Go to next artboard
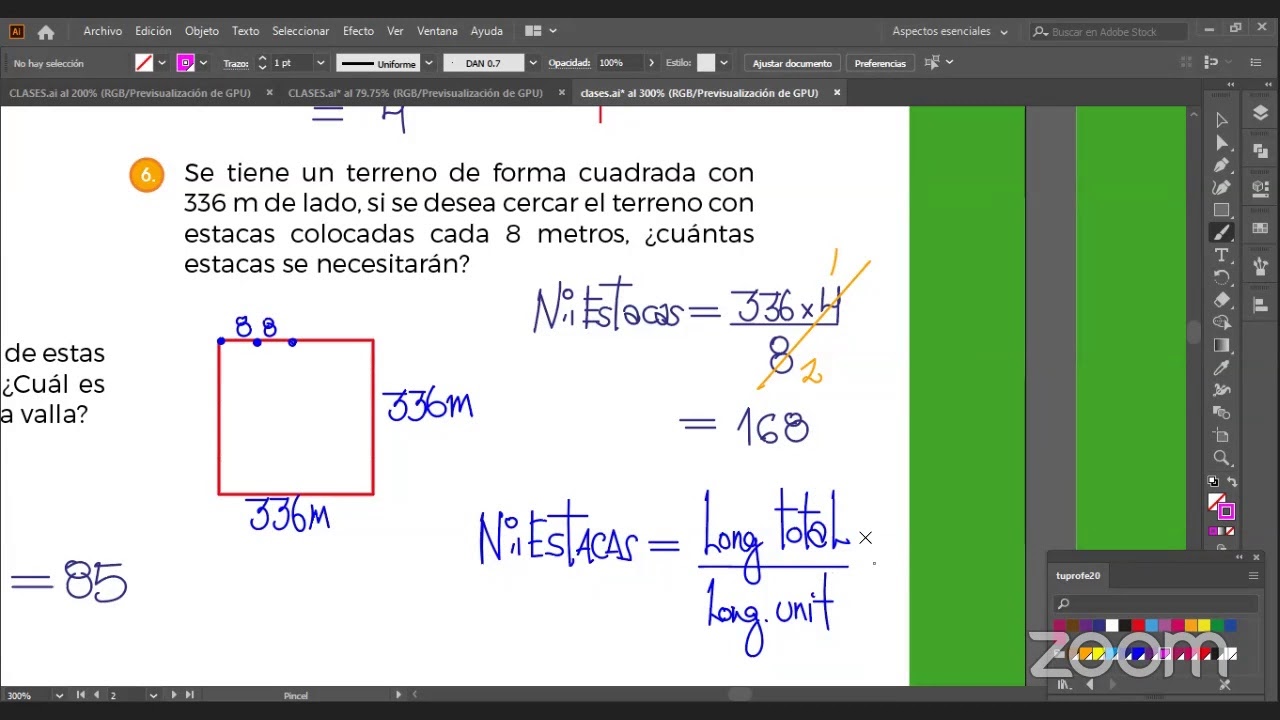 (174, 695)
